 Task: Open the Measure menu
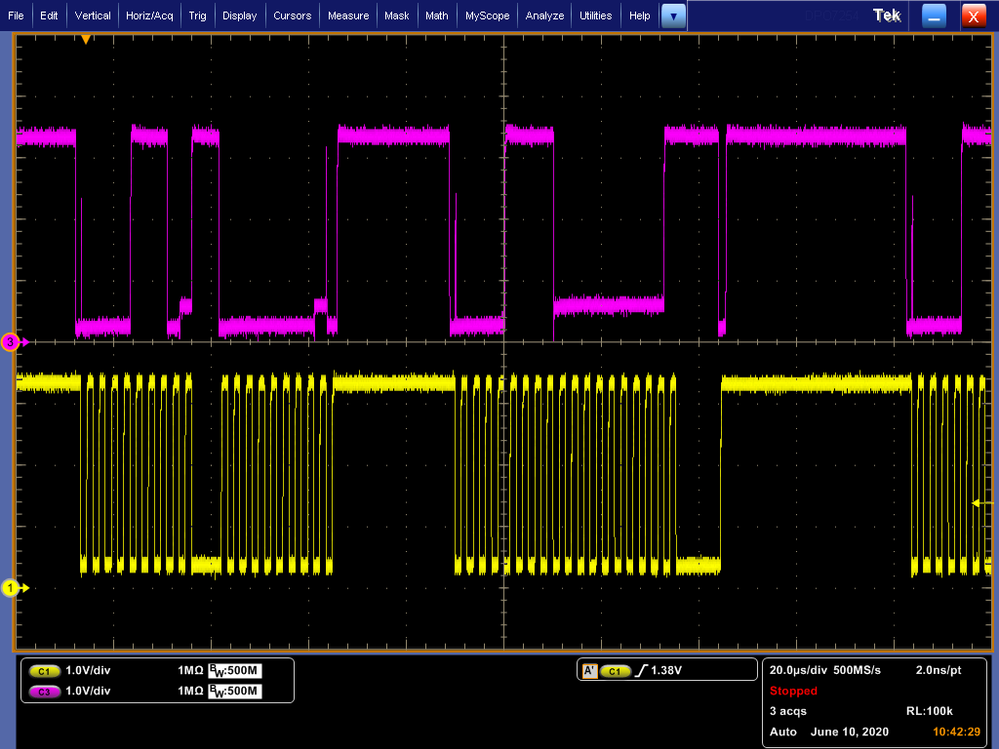click(x=348, y=15)
